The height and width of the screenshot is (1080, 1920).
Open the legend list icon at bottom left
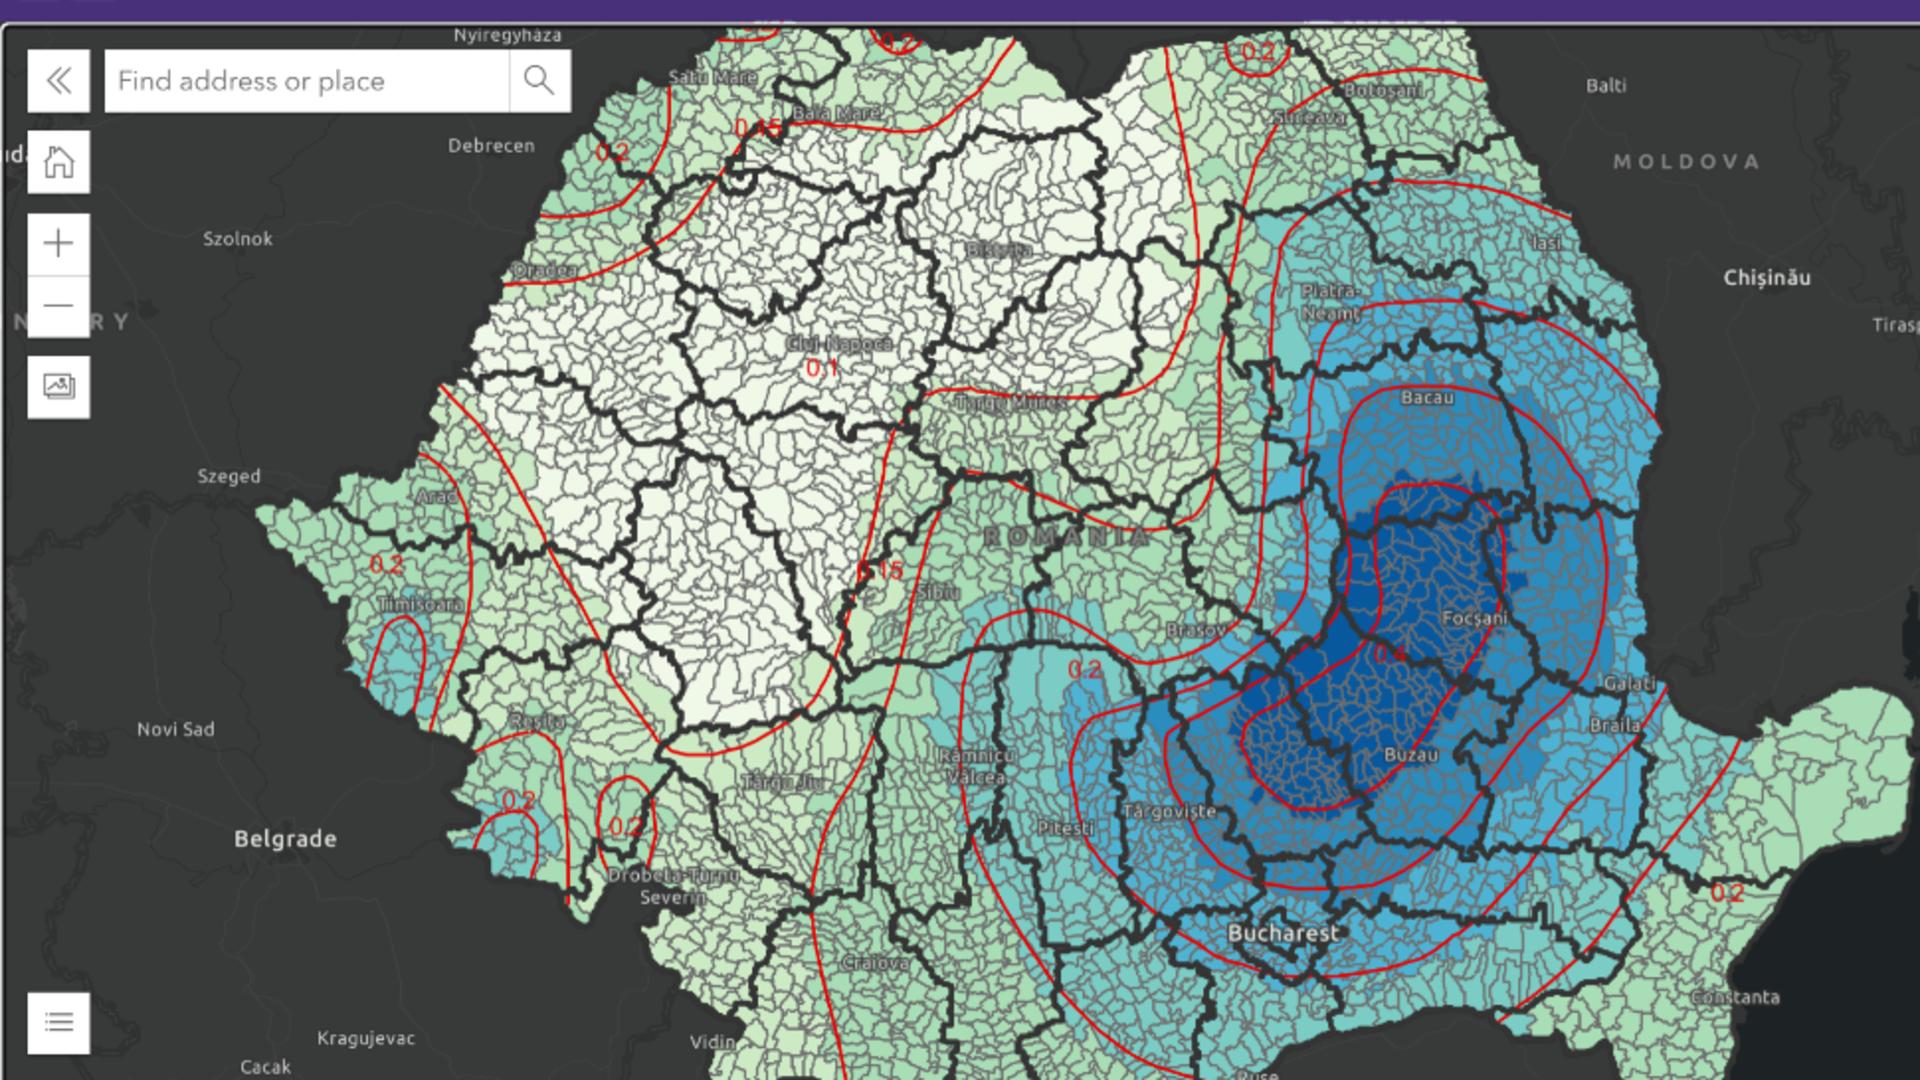pos(58,1022)
